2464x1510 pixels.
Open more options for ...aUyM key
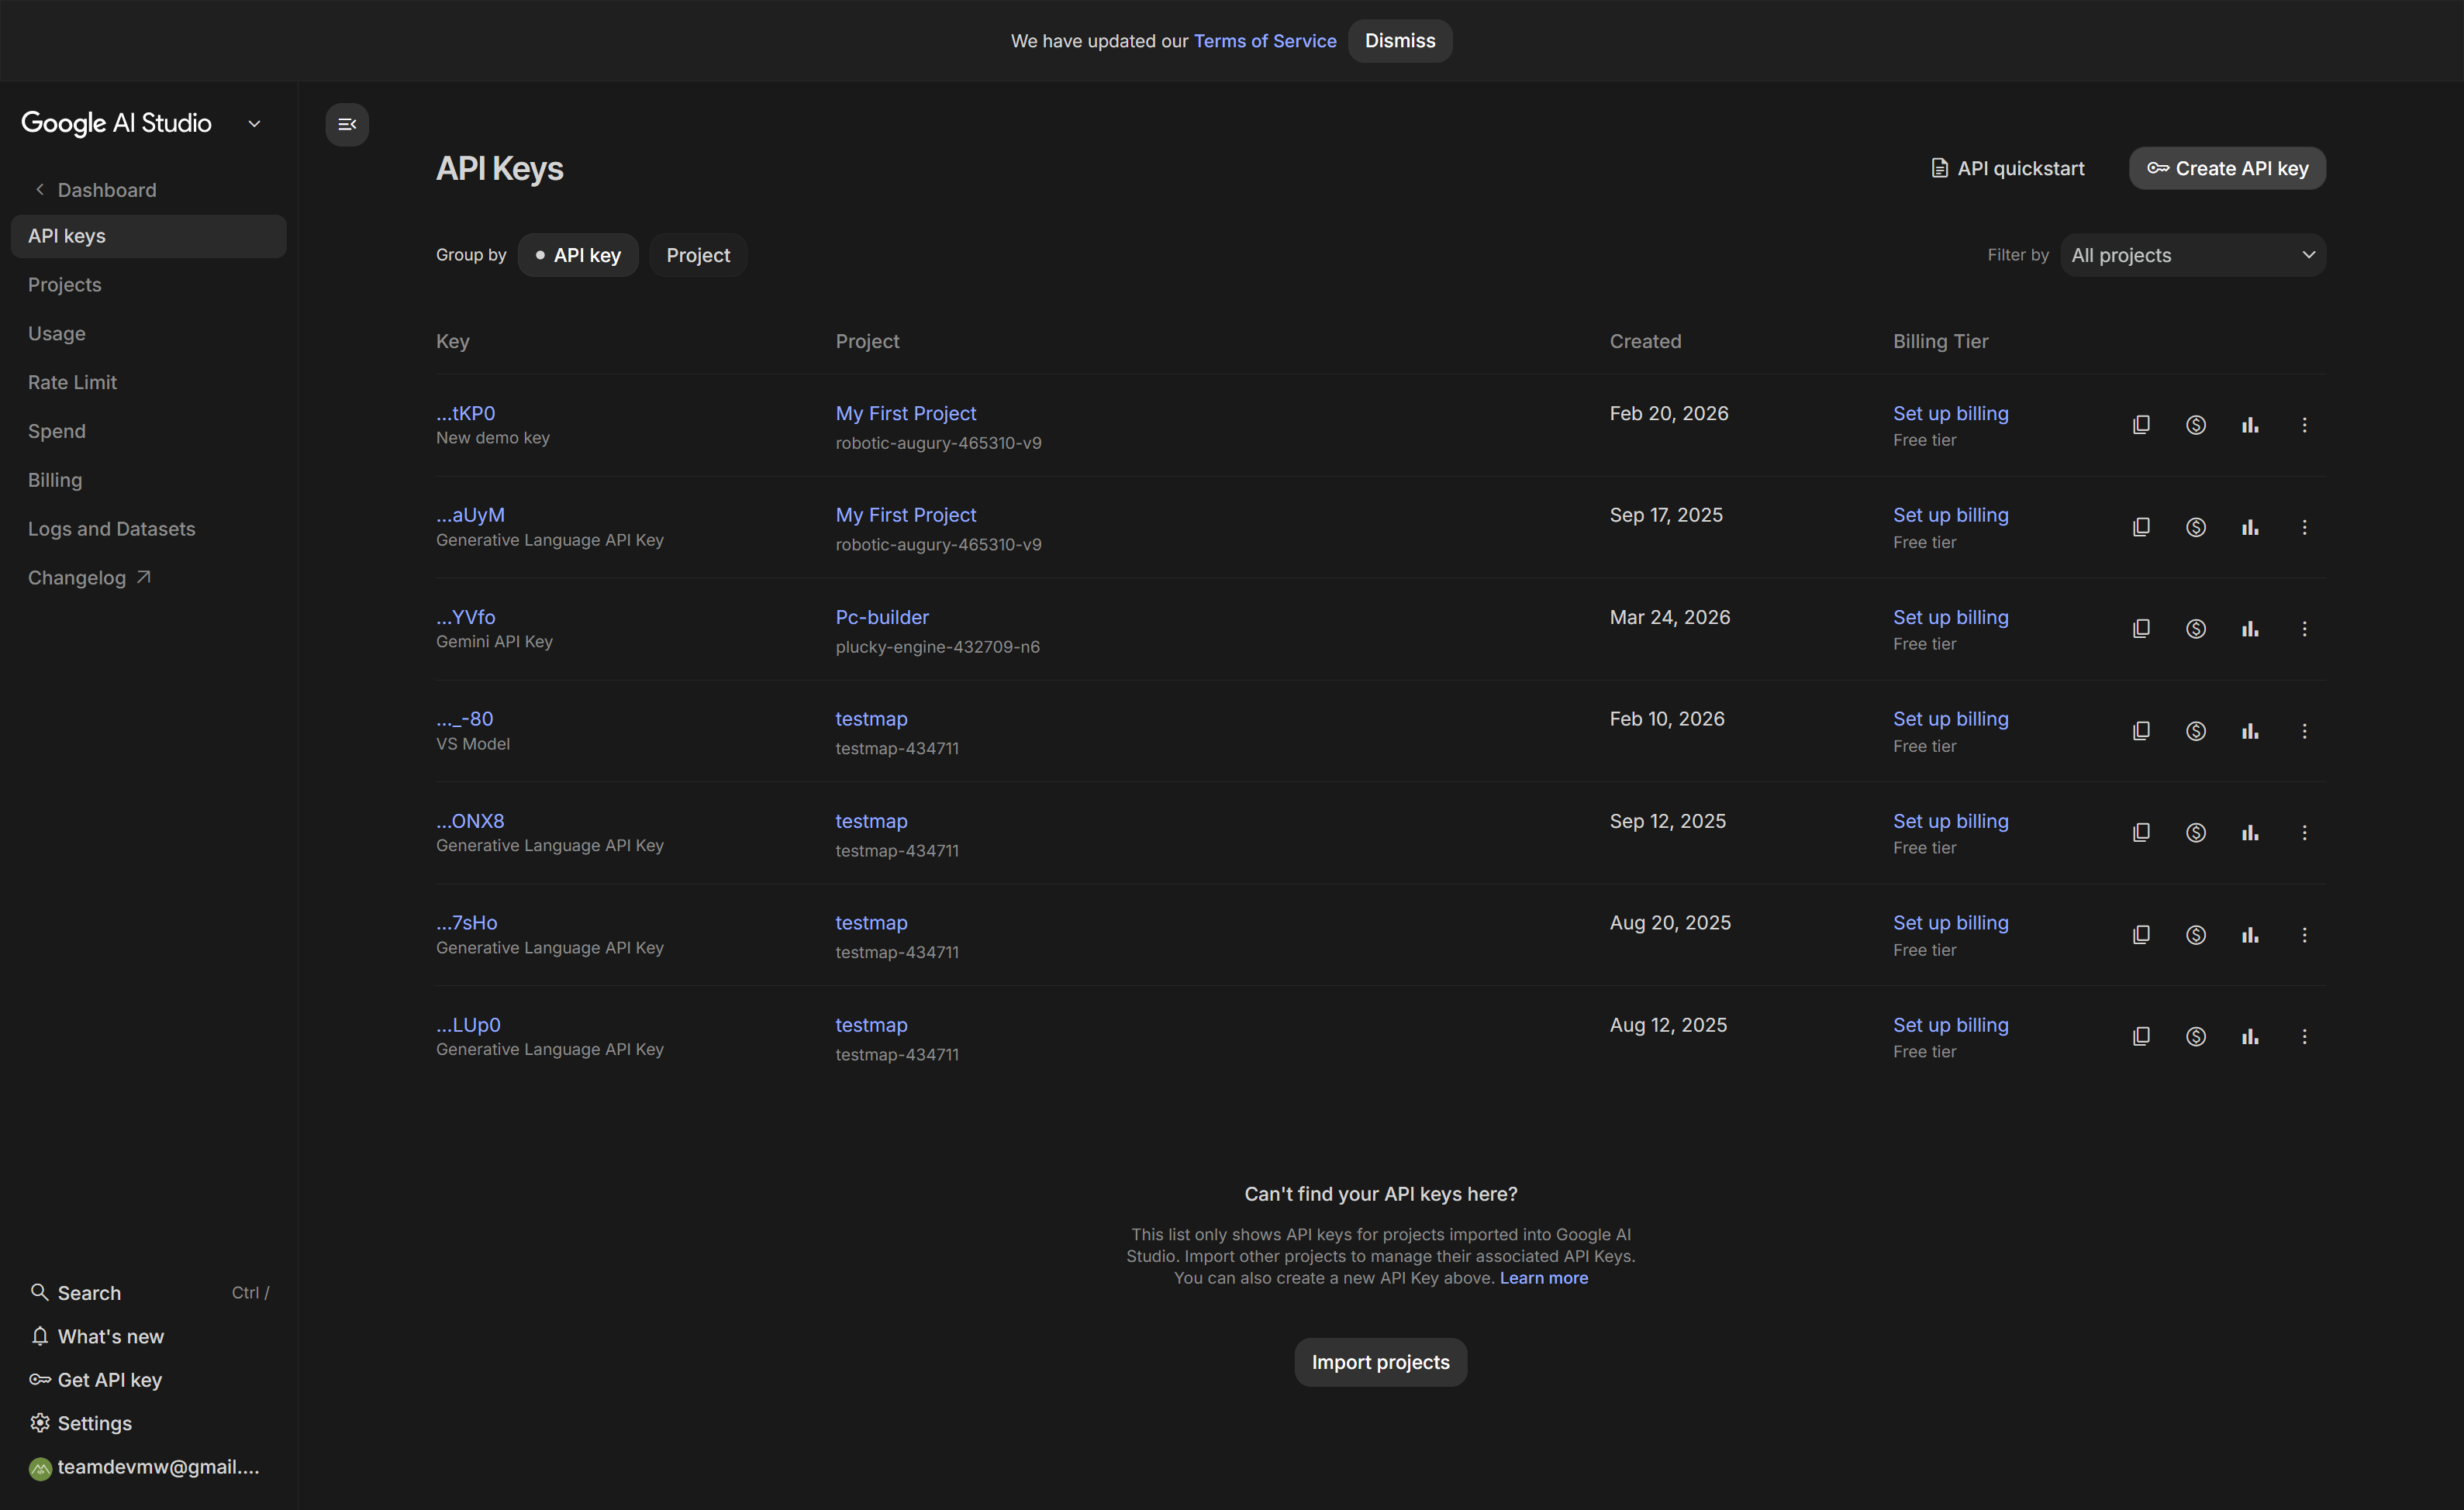click(x=2304, y=527)
